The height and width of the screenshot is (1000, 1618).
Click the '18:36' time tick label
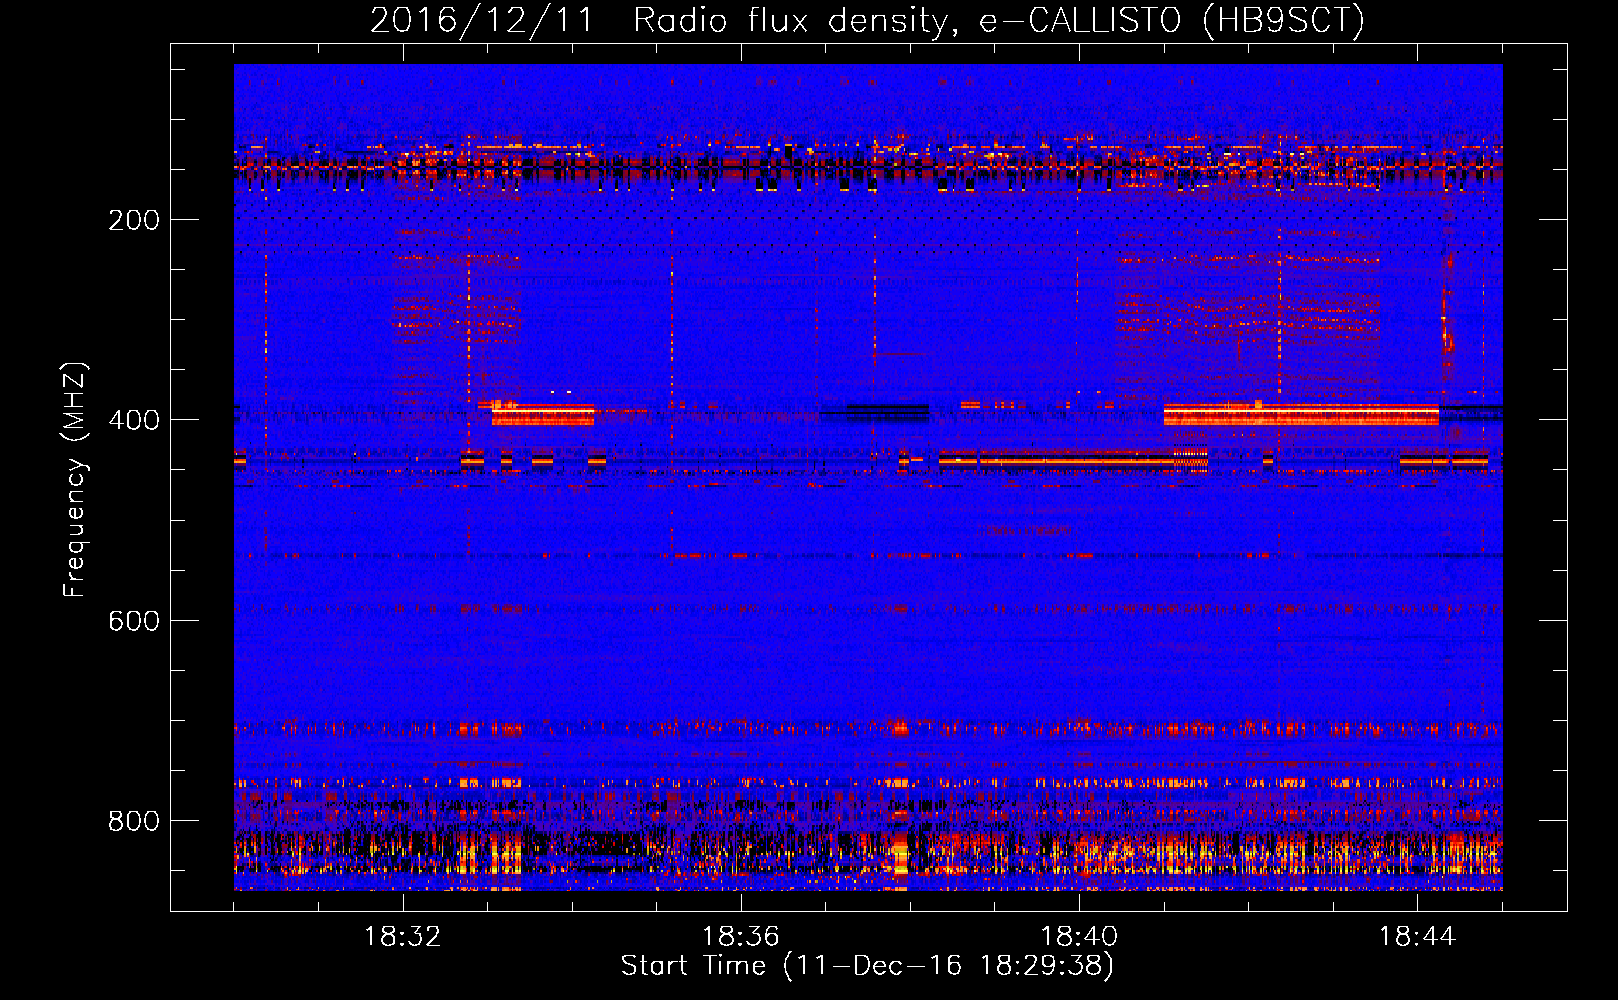pyautogui.click(x=741, y=937)
